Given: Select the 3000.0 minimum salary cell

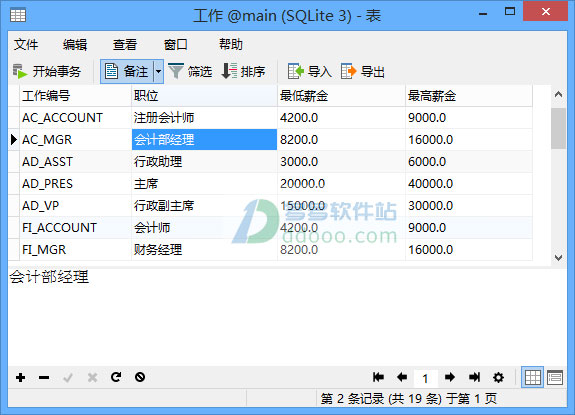Looking at the screenshot, I should tap(341, 162).
